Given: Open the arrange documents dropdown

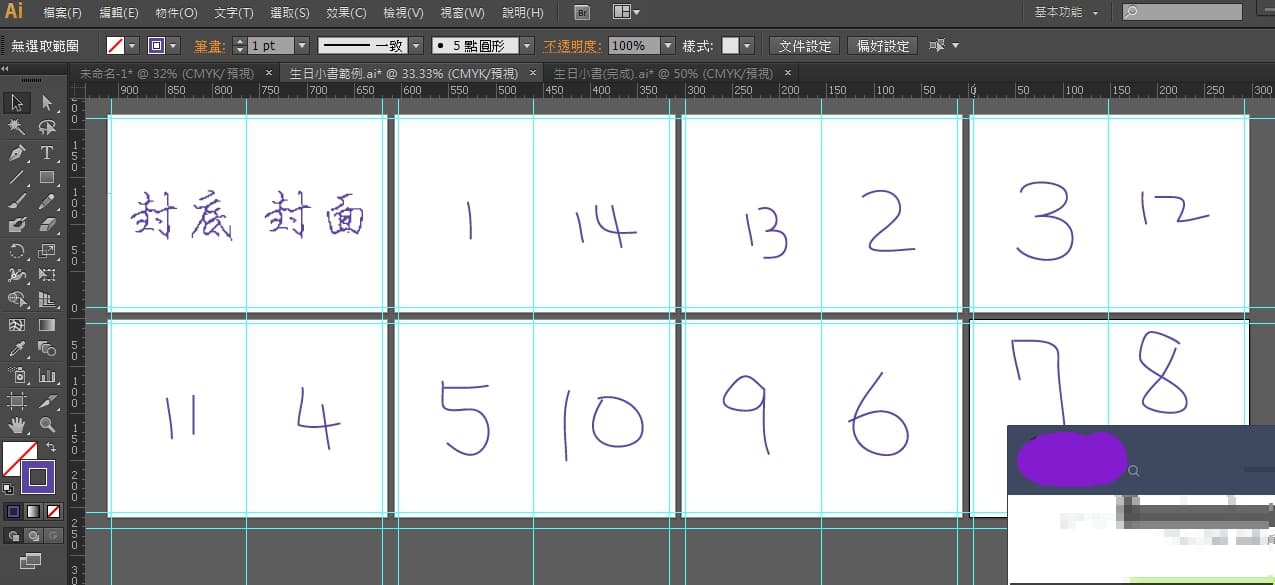Looking at the screenshot, I should [x=626, y=13].
